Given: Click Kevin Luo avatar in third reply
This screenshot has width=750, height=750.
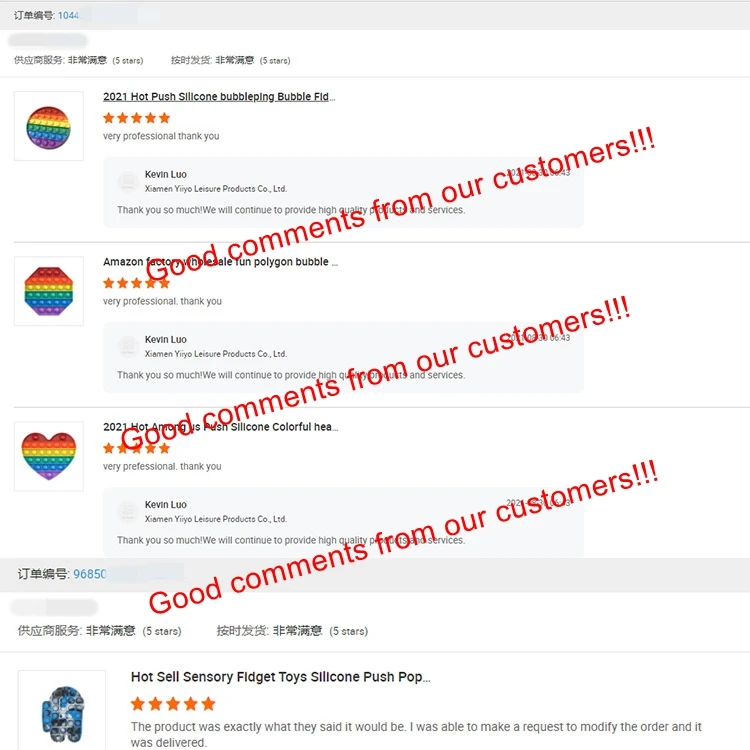Looking at the screenshot, I should [128, 511].
